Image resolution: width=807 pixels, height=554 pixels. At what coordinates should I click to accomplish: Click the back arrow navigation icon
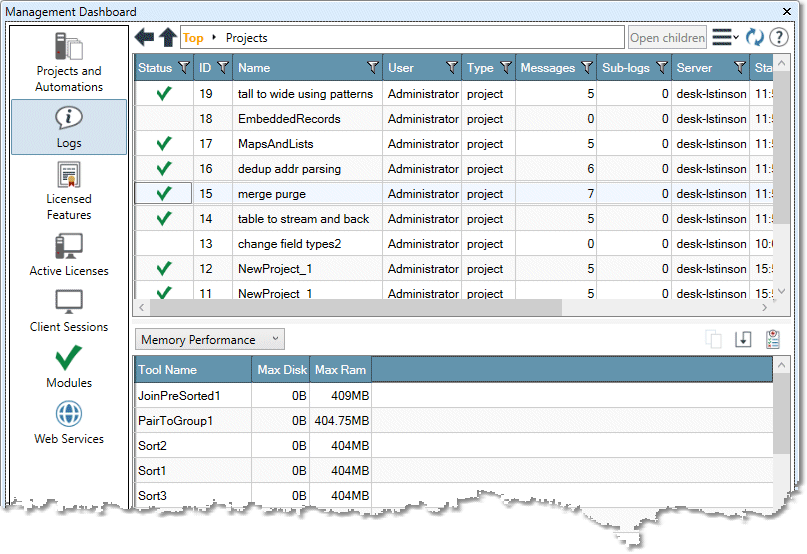click(x=145, y=38)
